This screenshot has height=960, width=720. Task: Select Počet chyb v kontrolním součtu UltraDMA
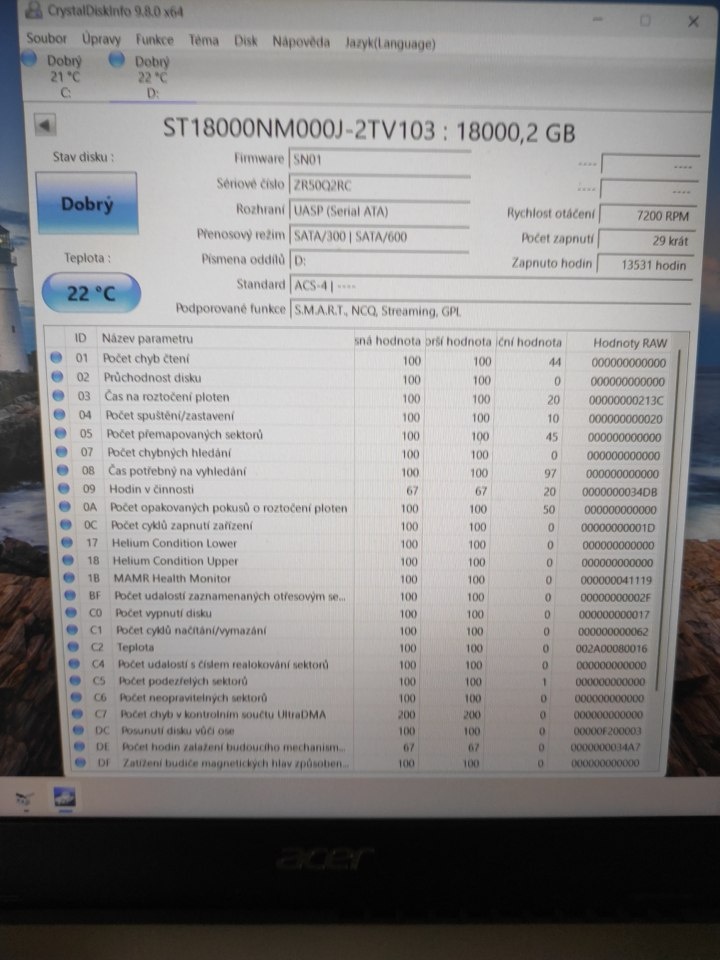click(x=223, y=714)
